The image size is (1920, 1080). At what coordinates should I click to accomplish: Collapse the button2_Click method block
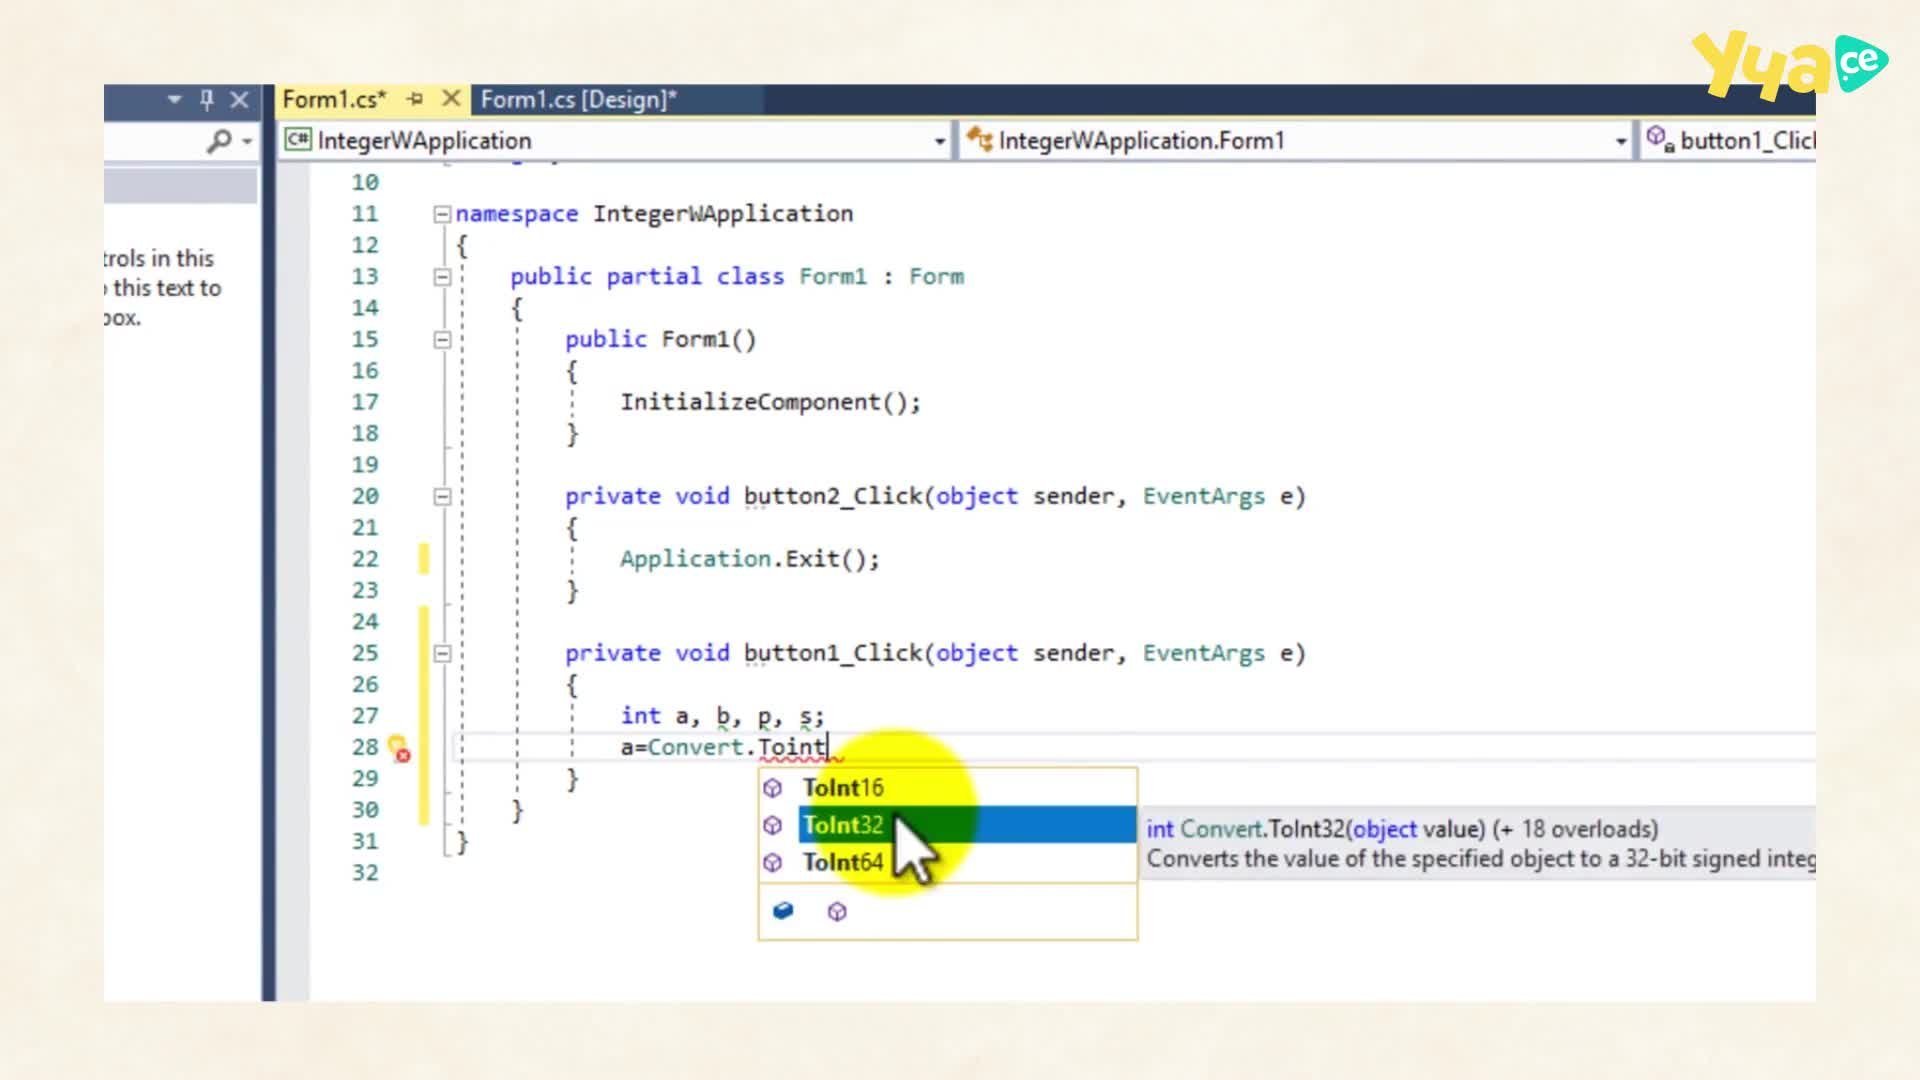(442, 497)
